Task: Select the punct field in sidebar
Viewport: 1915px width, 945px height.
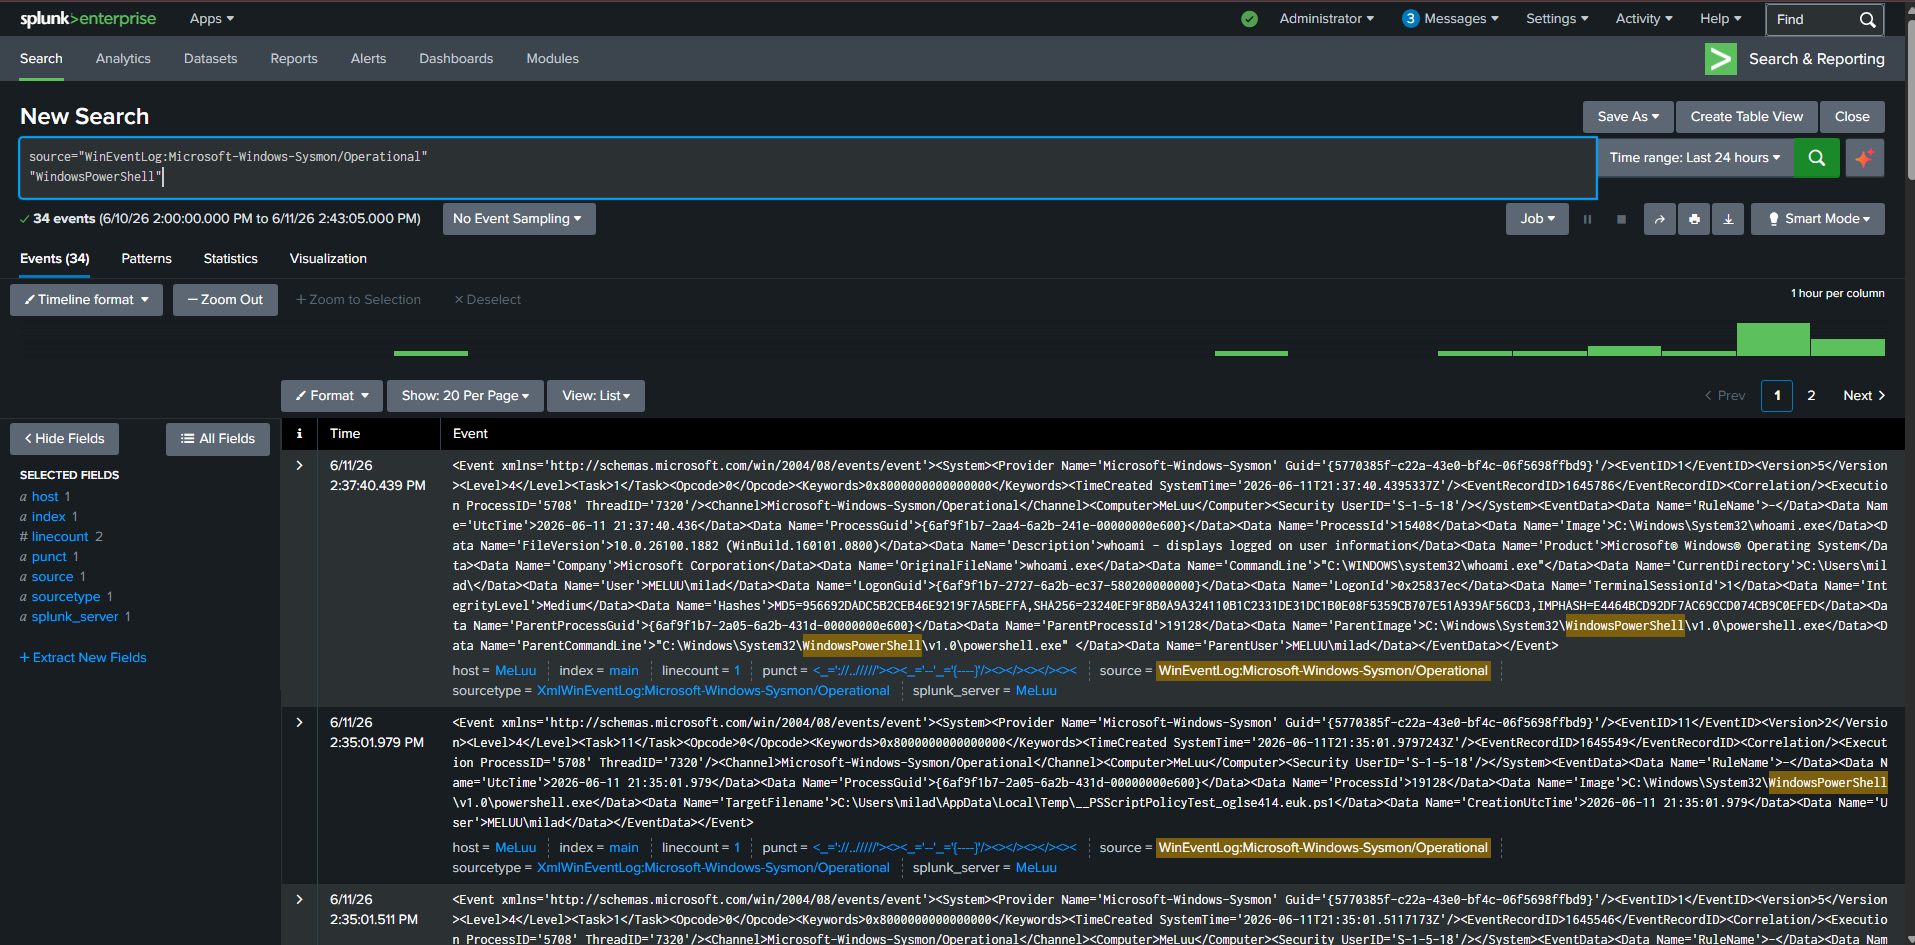Action: point(49,557)
